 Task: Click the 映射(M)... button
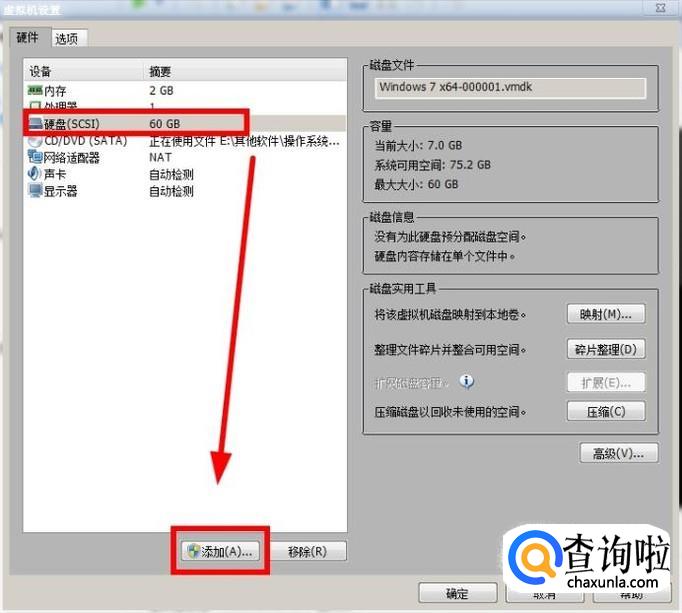[606, 315]
